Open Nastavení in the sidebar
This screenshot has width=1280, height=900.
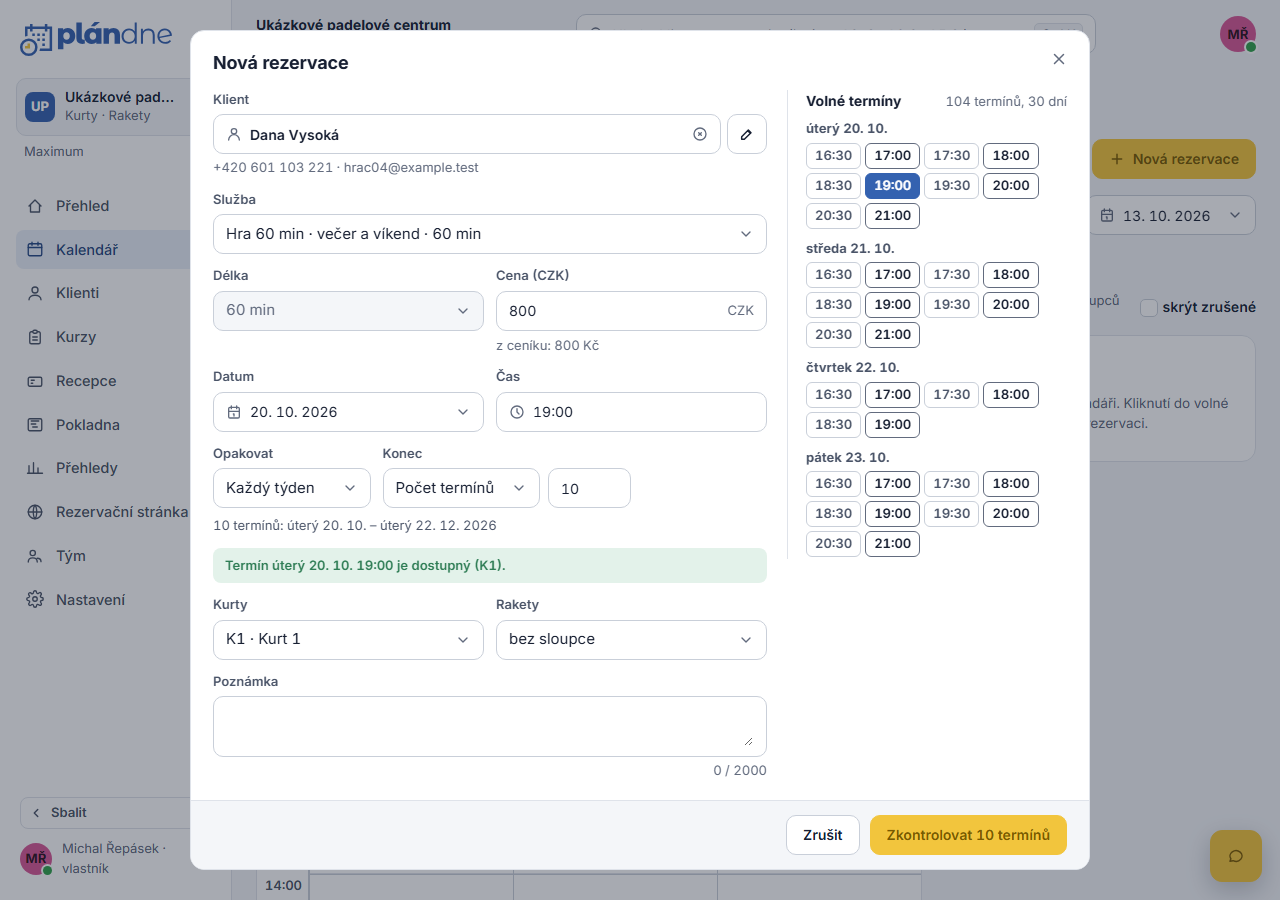[103, 600]
